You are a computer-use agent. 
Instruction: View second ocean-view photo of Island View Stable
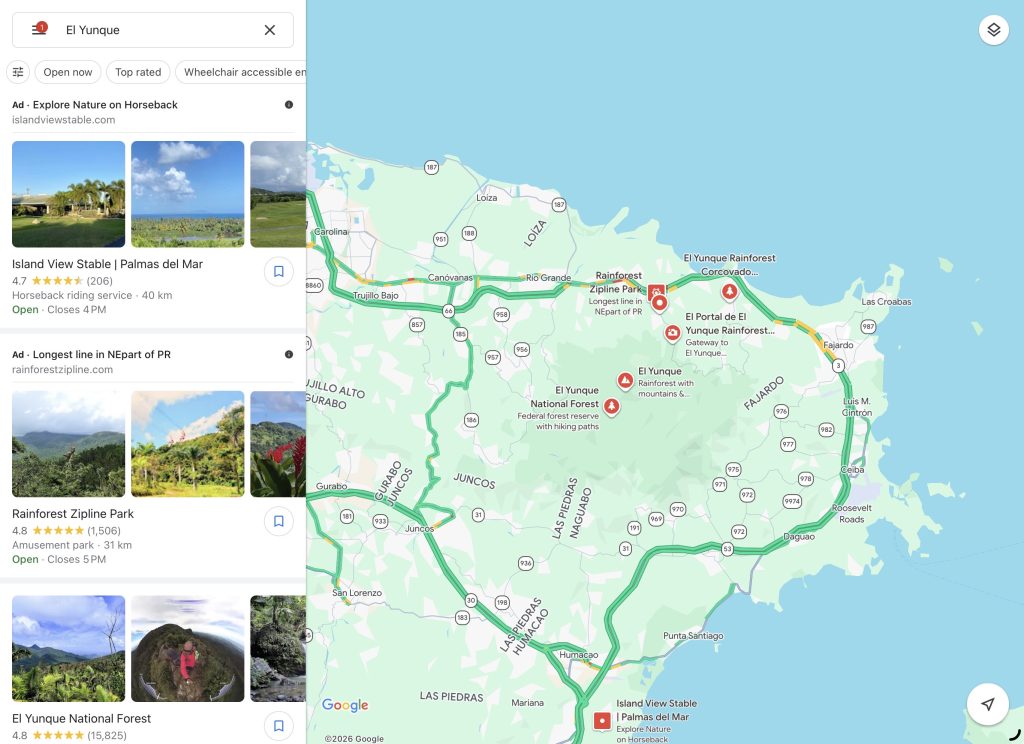click(x=187, y=194)
